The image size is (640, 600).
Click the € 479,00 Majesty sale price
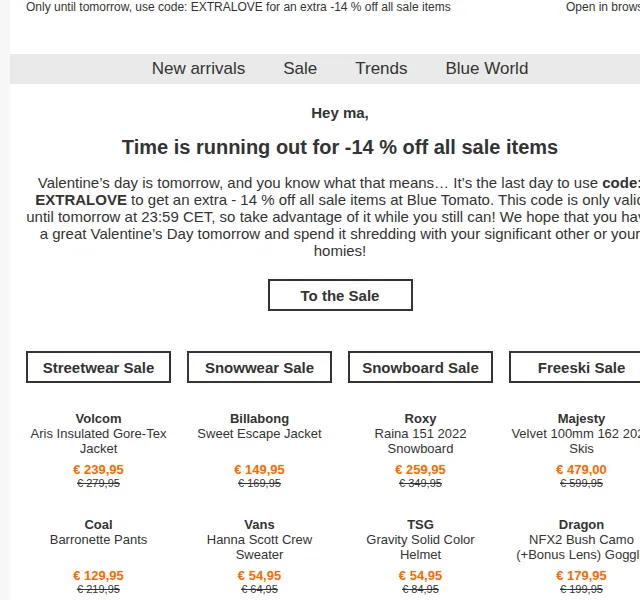point(581,469)
